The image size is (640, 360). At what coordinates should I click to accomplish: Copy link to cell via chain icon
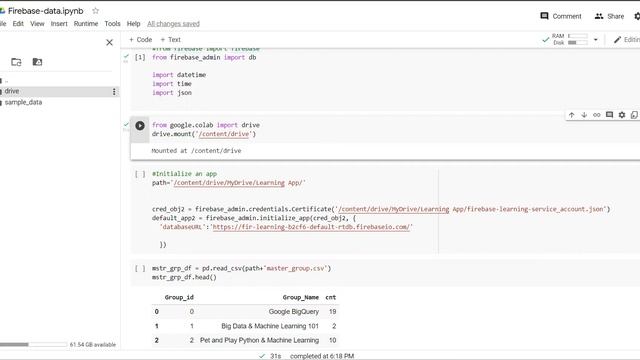coord(597,115)
